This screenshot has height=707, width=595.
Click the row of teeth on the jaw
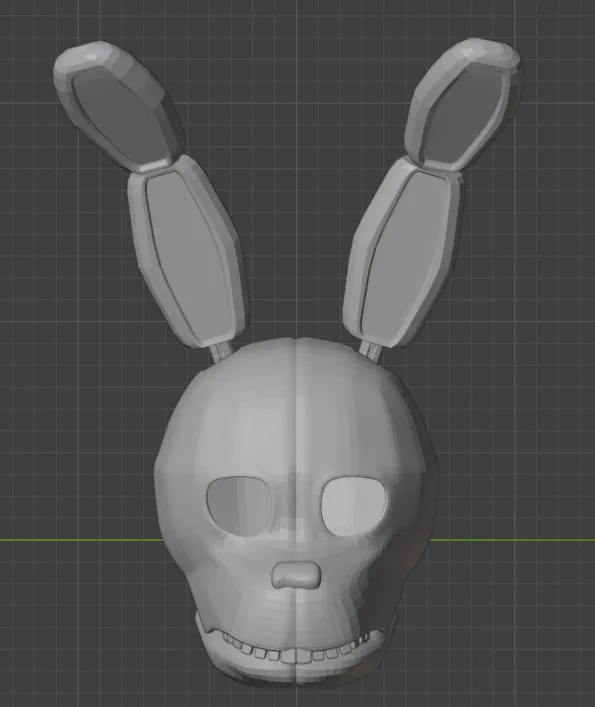tap(295, 647)
